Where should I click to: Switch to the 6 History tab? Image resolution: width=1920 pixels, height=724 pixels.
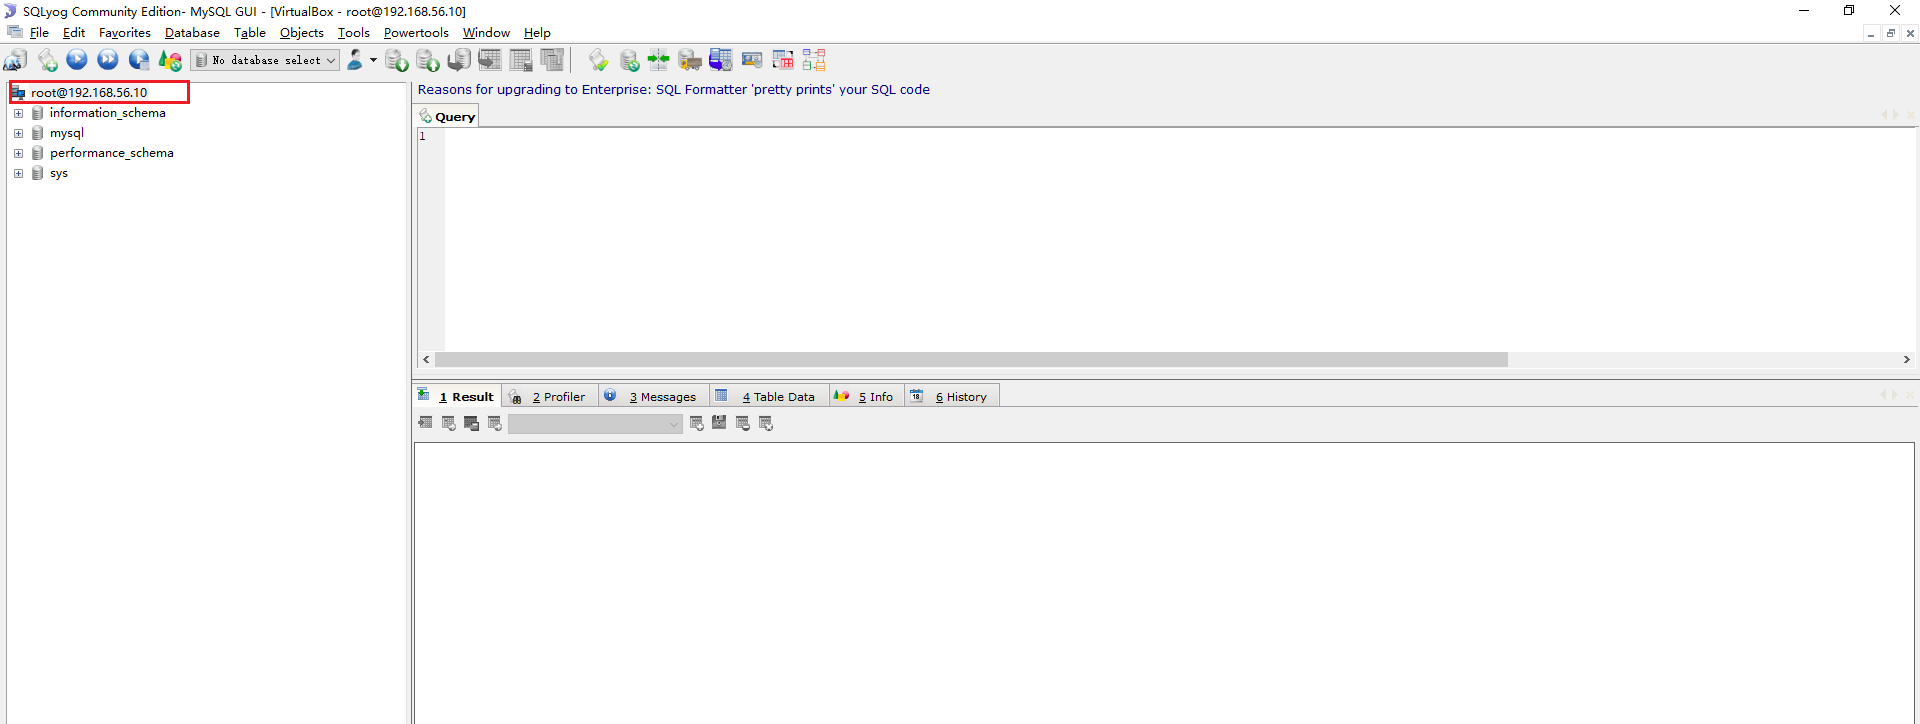coord(951,397)
